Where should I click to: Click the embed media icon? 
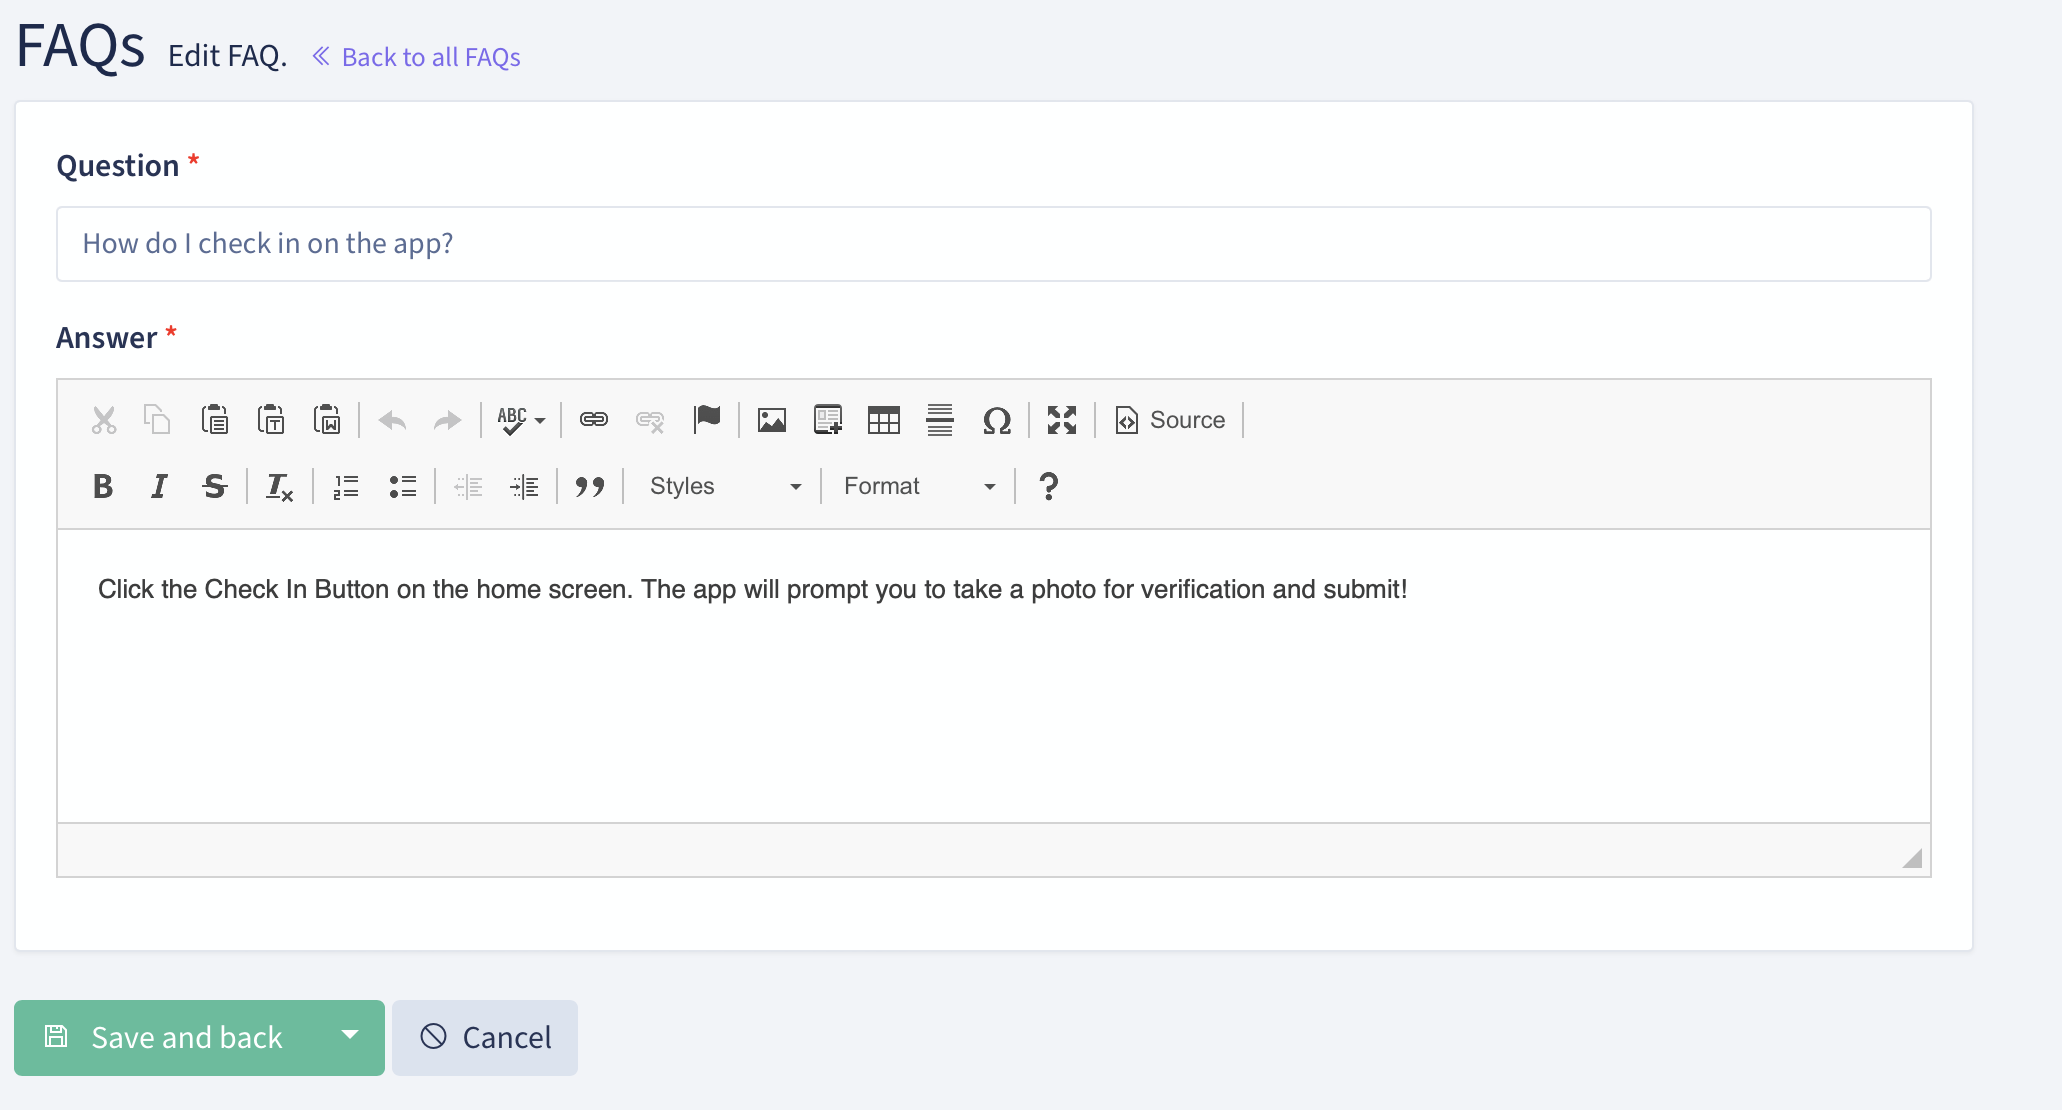(x=828, y=420)
